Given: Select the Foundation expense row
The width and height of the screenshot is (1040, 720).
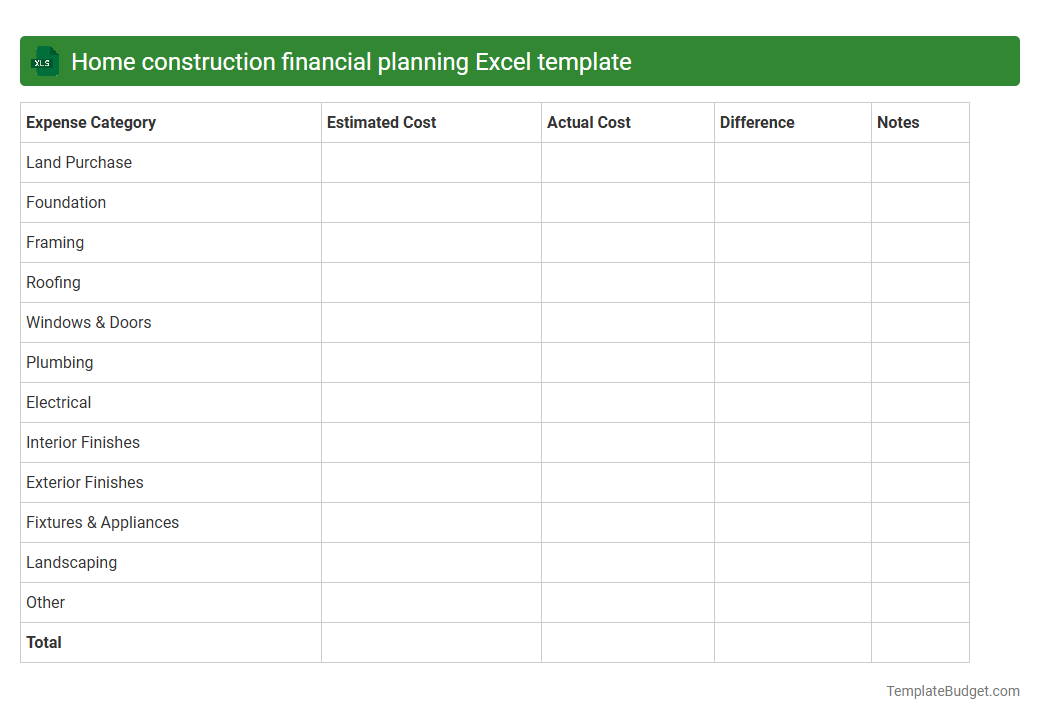Looking at the screenshot, I should click(66, 202).
